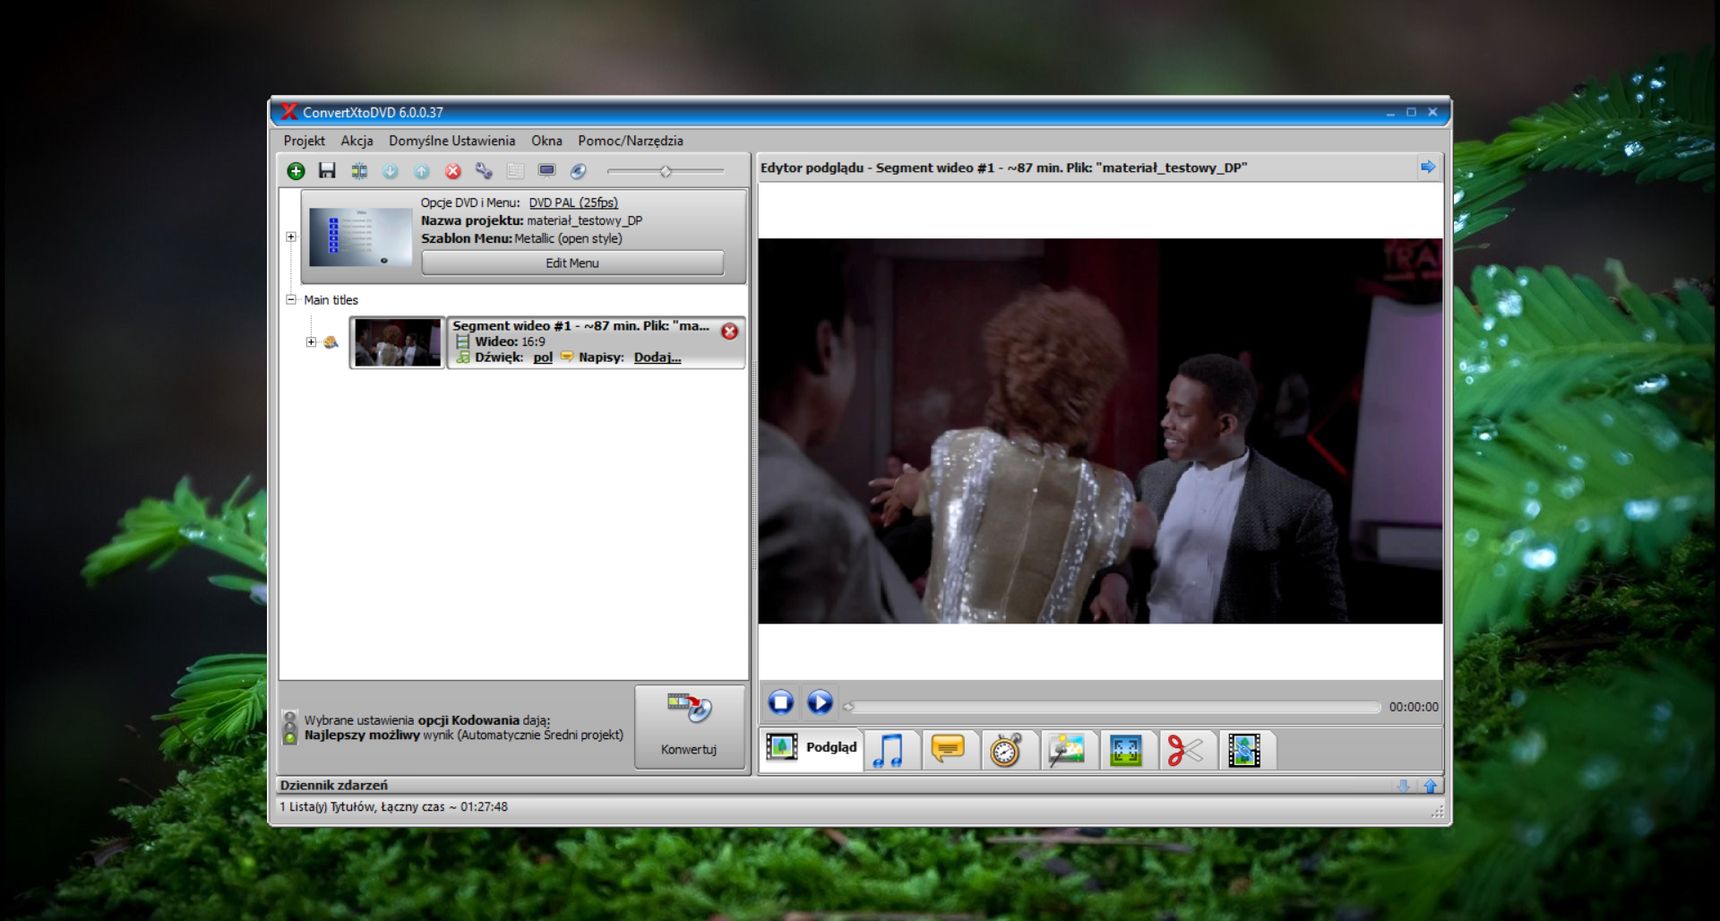
Task: Open the Okna menu
Action: pyautogui.click(x=546, y=141)
